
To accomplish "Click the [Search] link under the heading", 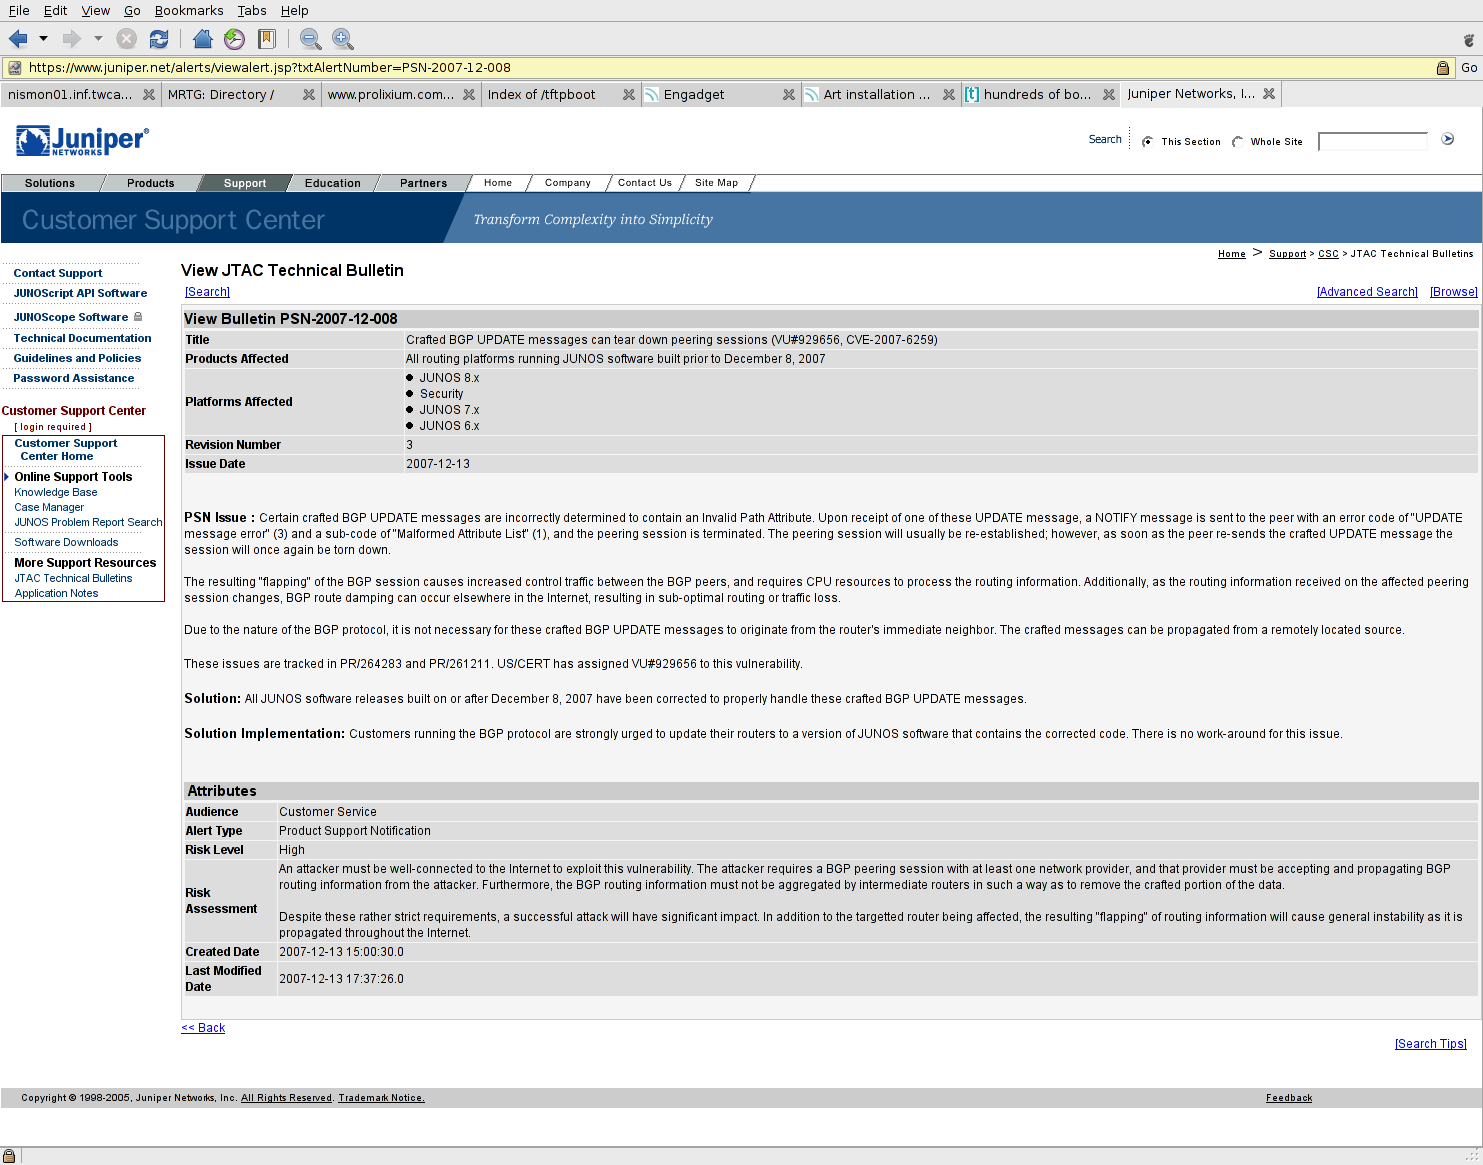I will pyautogui.click(x=207, y=292).
